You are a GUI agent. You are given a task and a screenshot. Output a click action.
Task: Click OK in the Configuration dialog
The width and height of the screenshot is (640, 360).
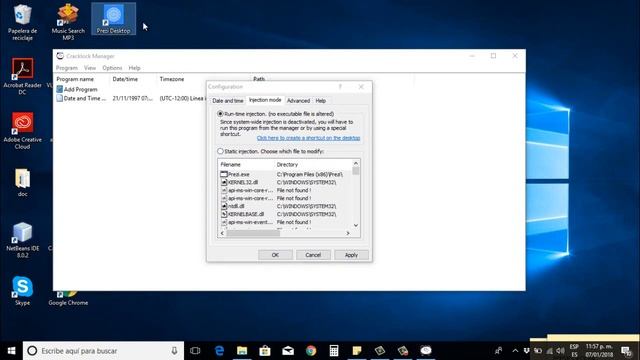[275, 255]
